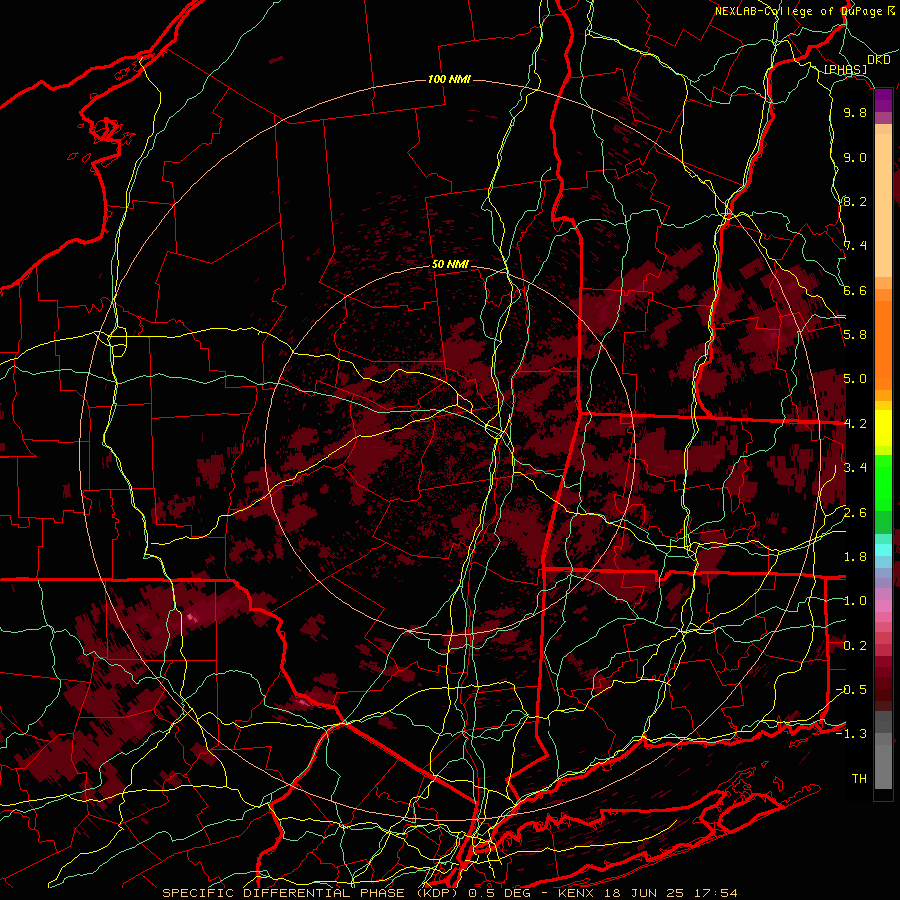Click the -0.5 value on color scale
The height and width of the screenshot is (900, 900).
851,690
